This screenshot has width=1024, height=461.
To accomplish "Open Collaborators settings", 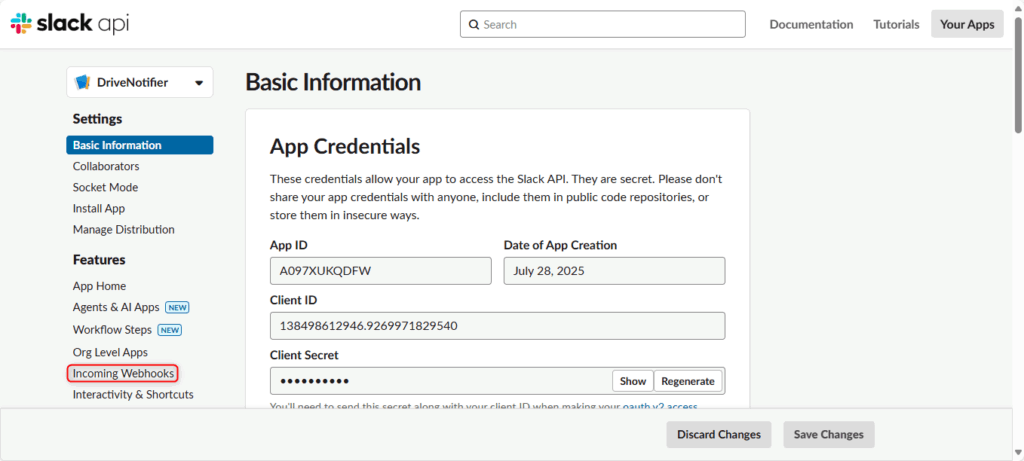I will [x=106, y=166].
